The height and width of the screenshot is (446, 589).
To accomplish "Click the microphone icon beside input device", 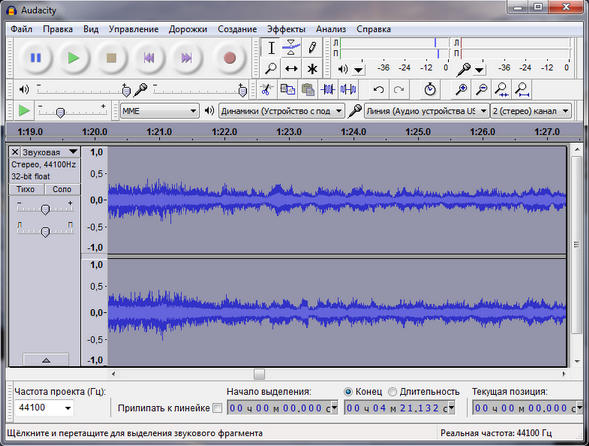I will point(355,110).
